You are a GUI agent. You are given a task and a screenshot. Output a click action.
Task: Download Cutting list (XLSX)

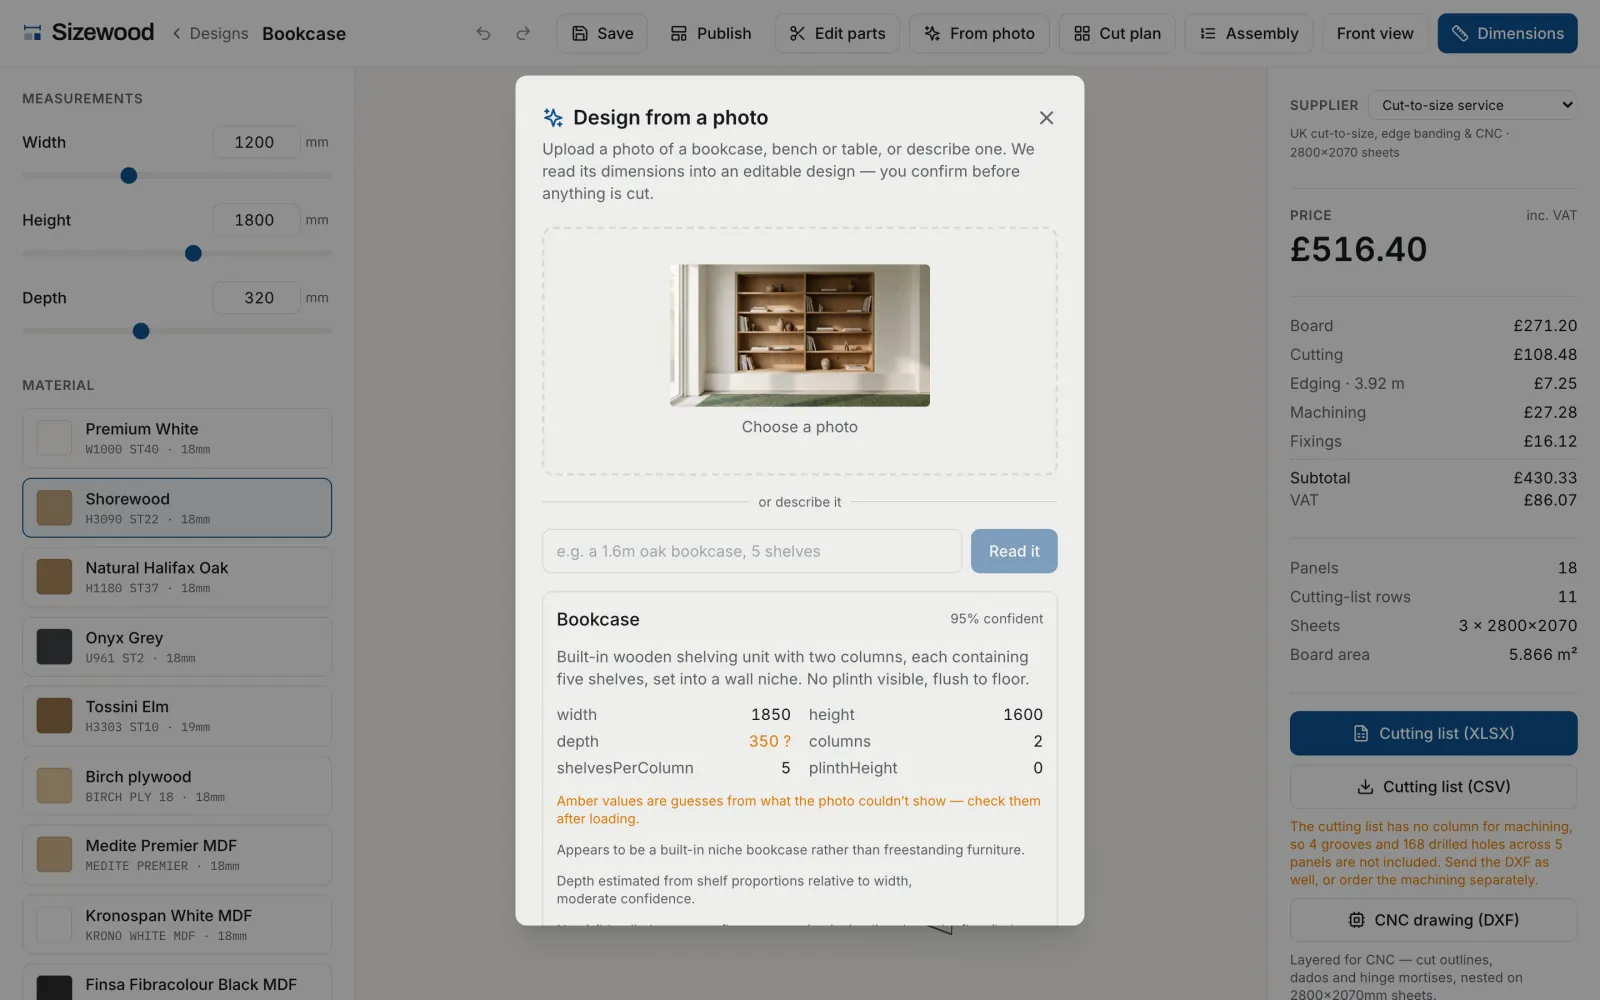(1433, 733)
